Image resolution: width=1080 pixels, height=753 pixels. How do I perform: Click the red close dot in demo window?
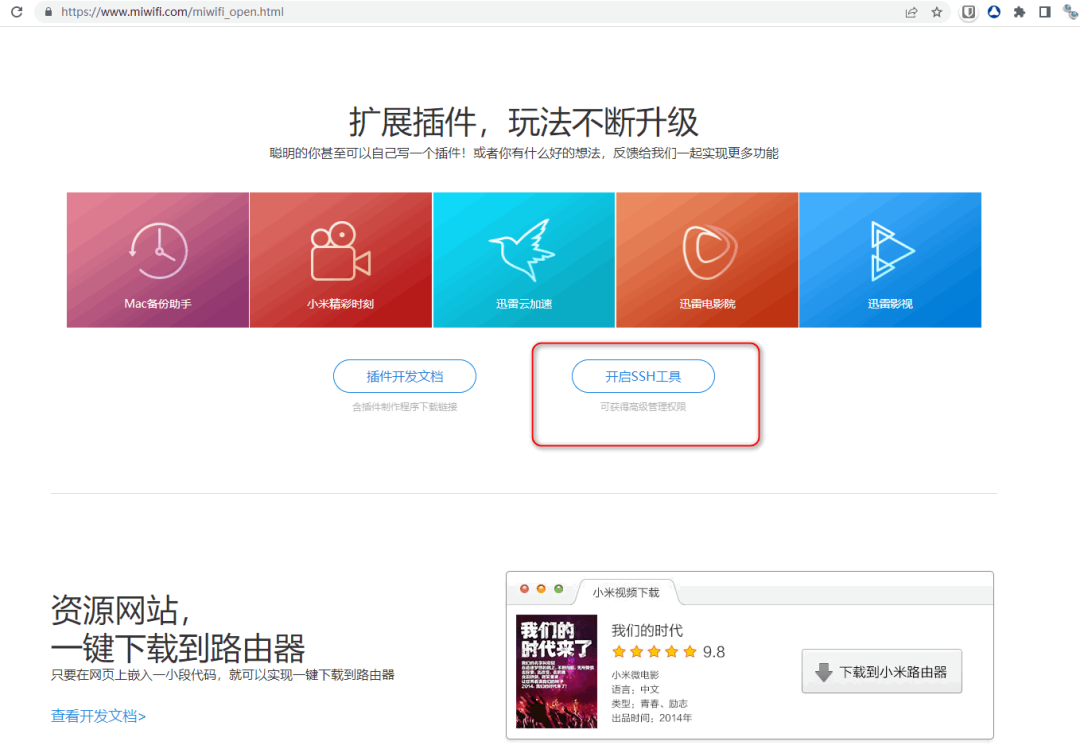click(x=524, y=588)
